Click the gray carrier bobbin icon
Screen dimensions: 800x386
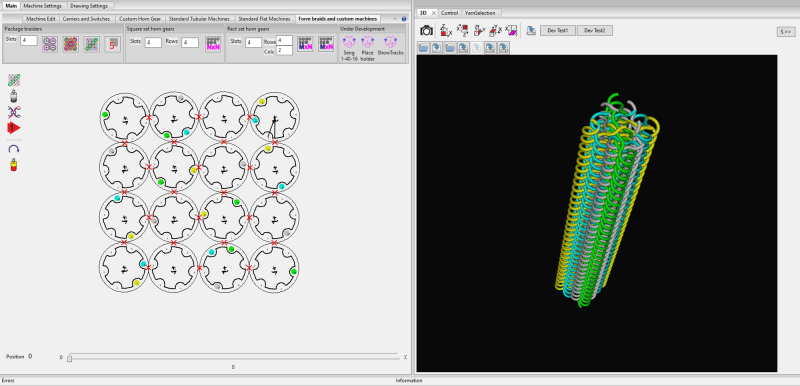click(x=14, y=96)
